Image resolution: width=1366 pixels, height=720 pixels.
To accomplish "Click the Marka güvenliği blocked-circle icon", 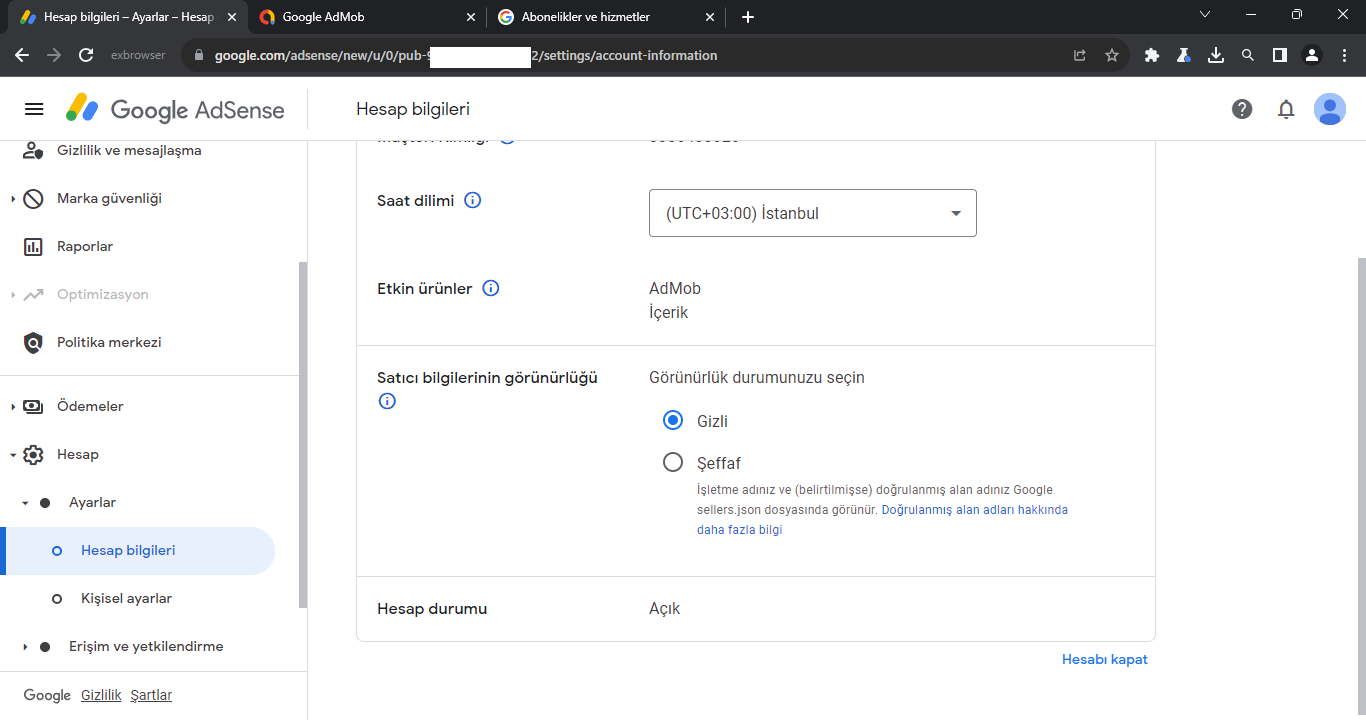I will pyautogui.click(x=33, y=199).
